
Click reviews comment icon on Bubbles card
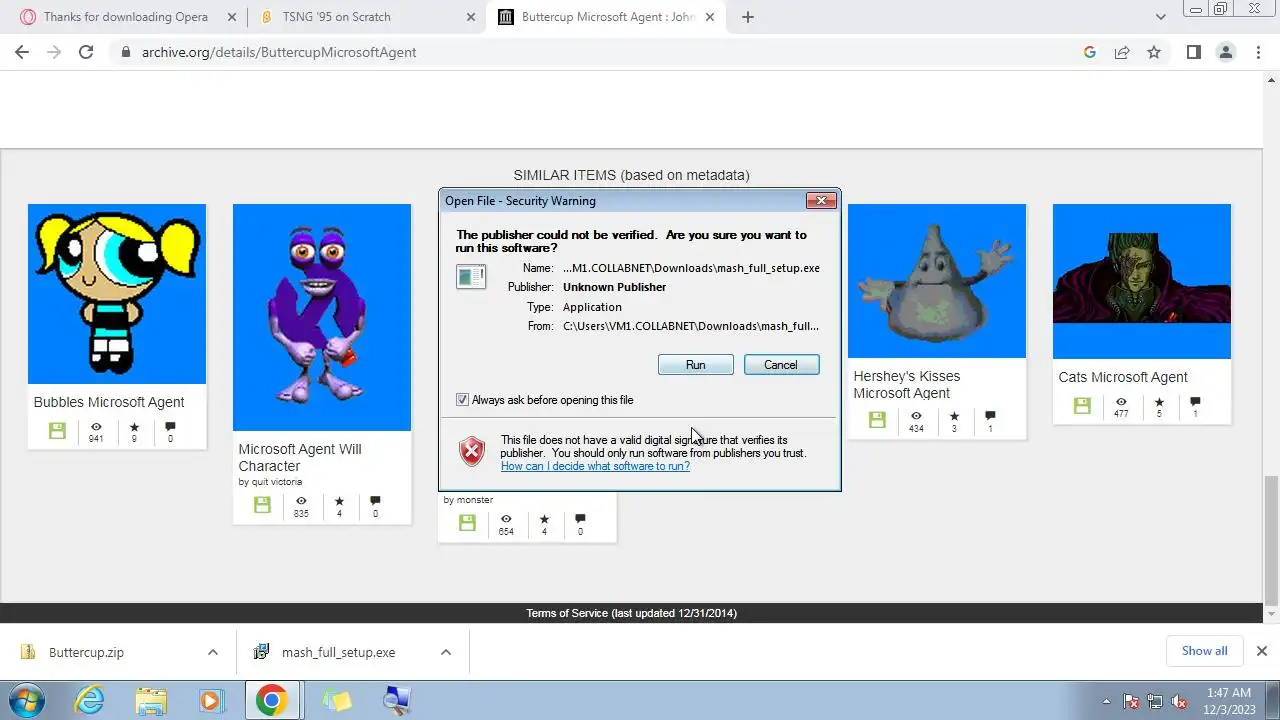pos(170,427)
